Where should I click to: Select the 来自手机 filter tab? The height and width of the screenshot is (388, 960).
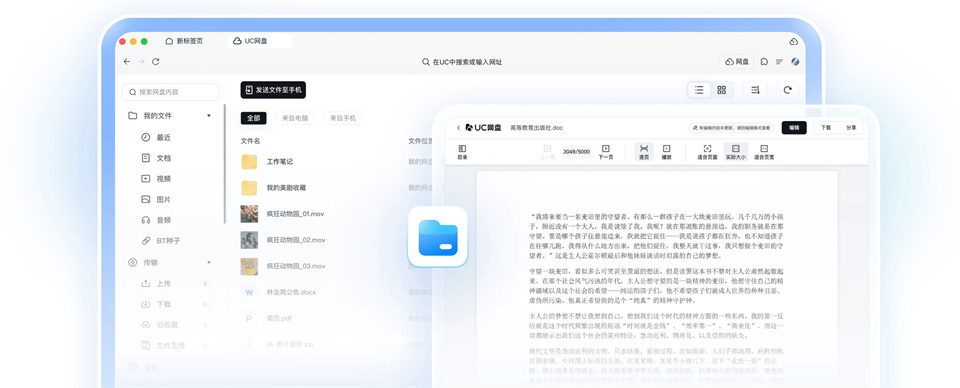[x=343, y=118]
